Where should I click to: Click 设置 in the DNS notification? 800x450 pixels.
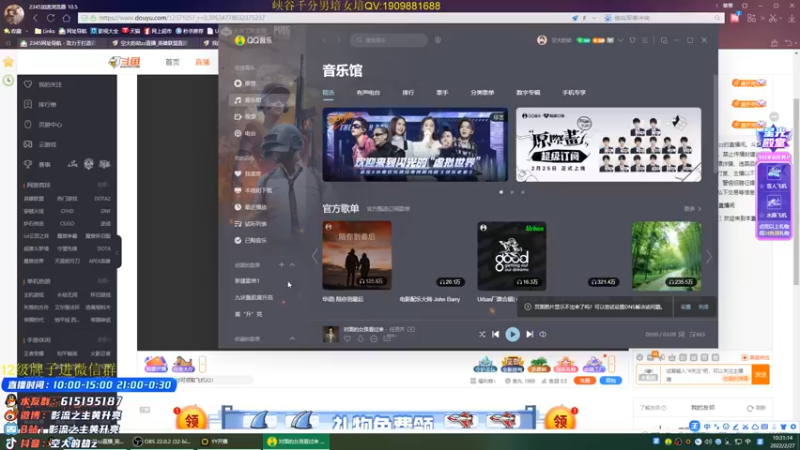tap(686, 307)
